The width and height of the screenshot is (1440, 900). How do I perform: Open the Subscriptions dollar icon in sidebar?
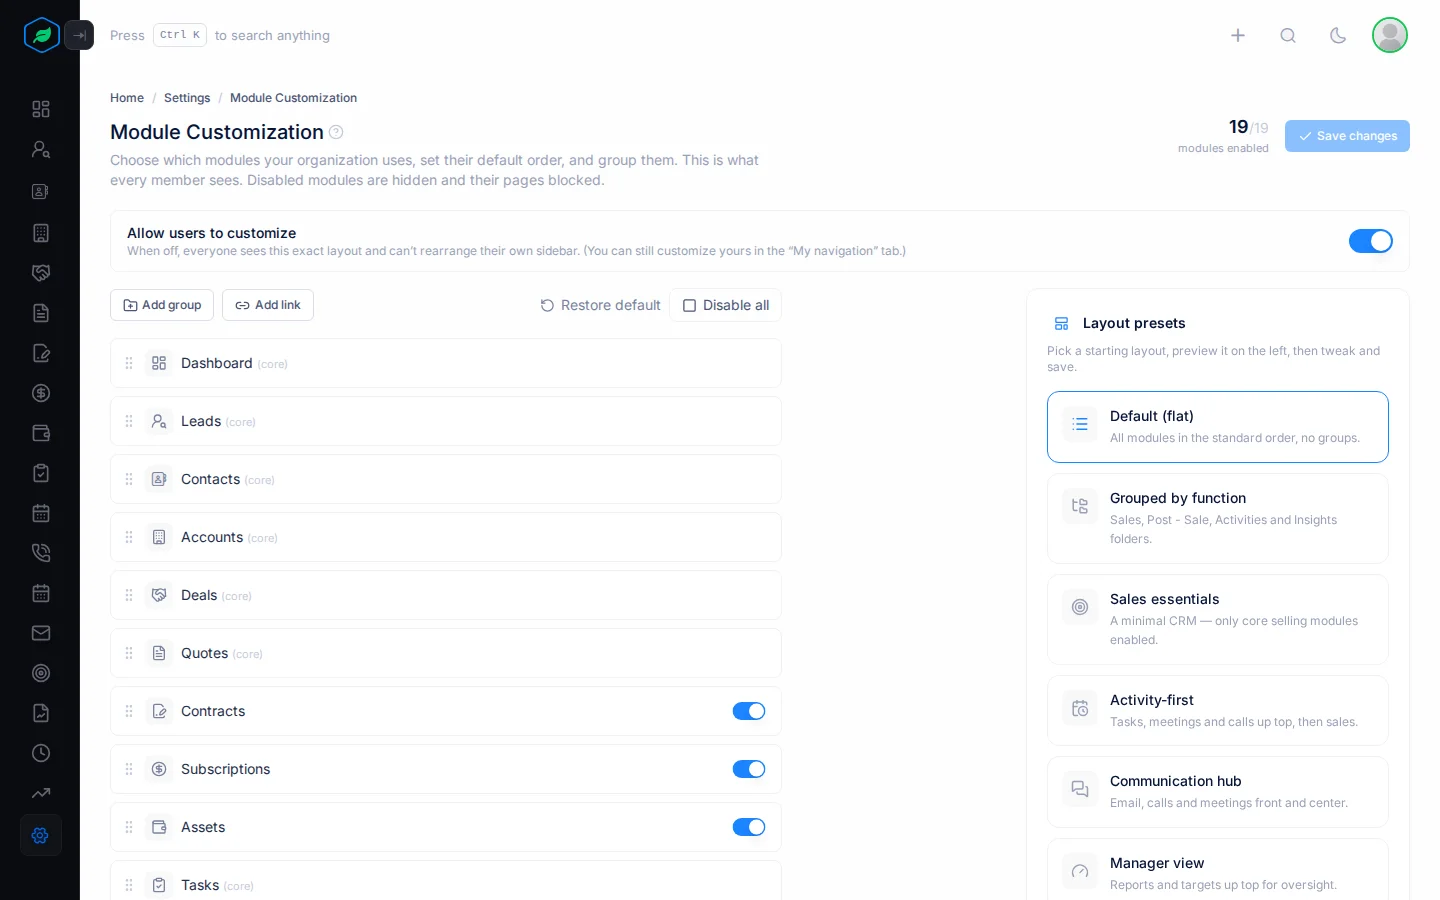click(x=41, y=393)
